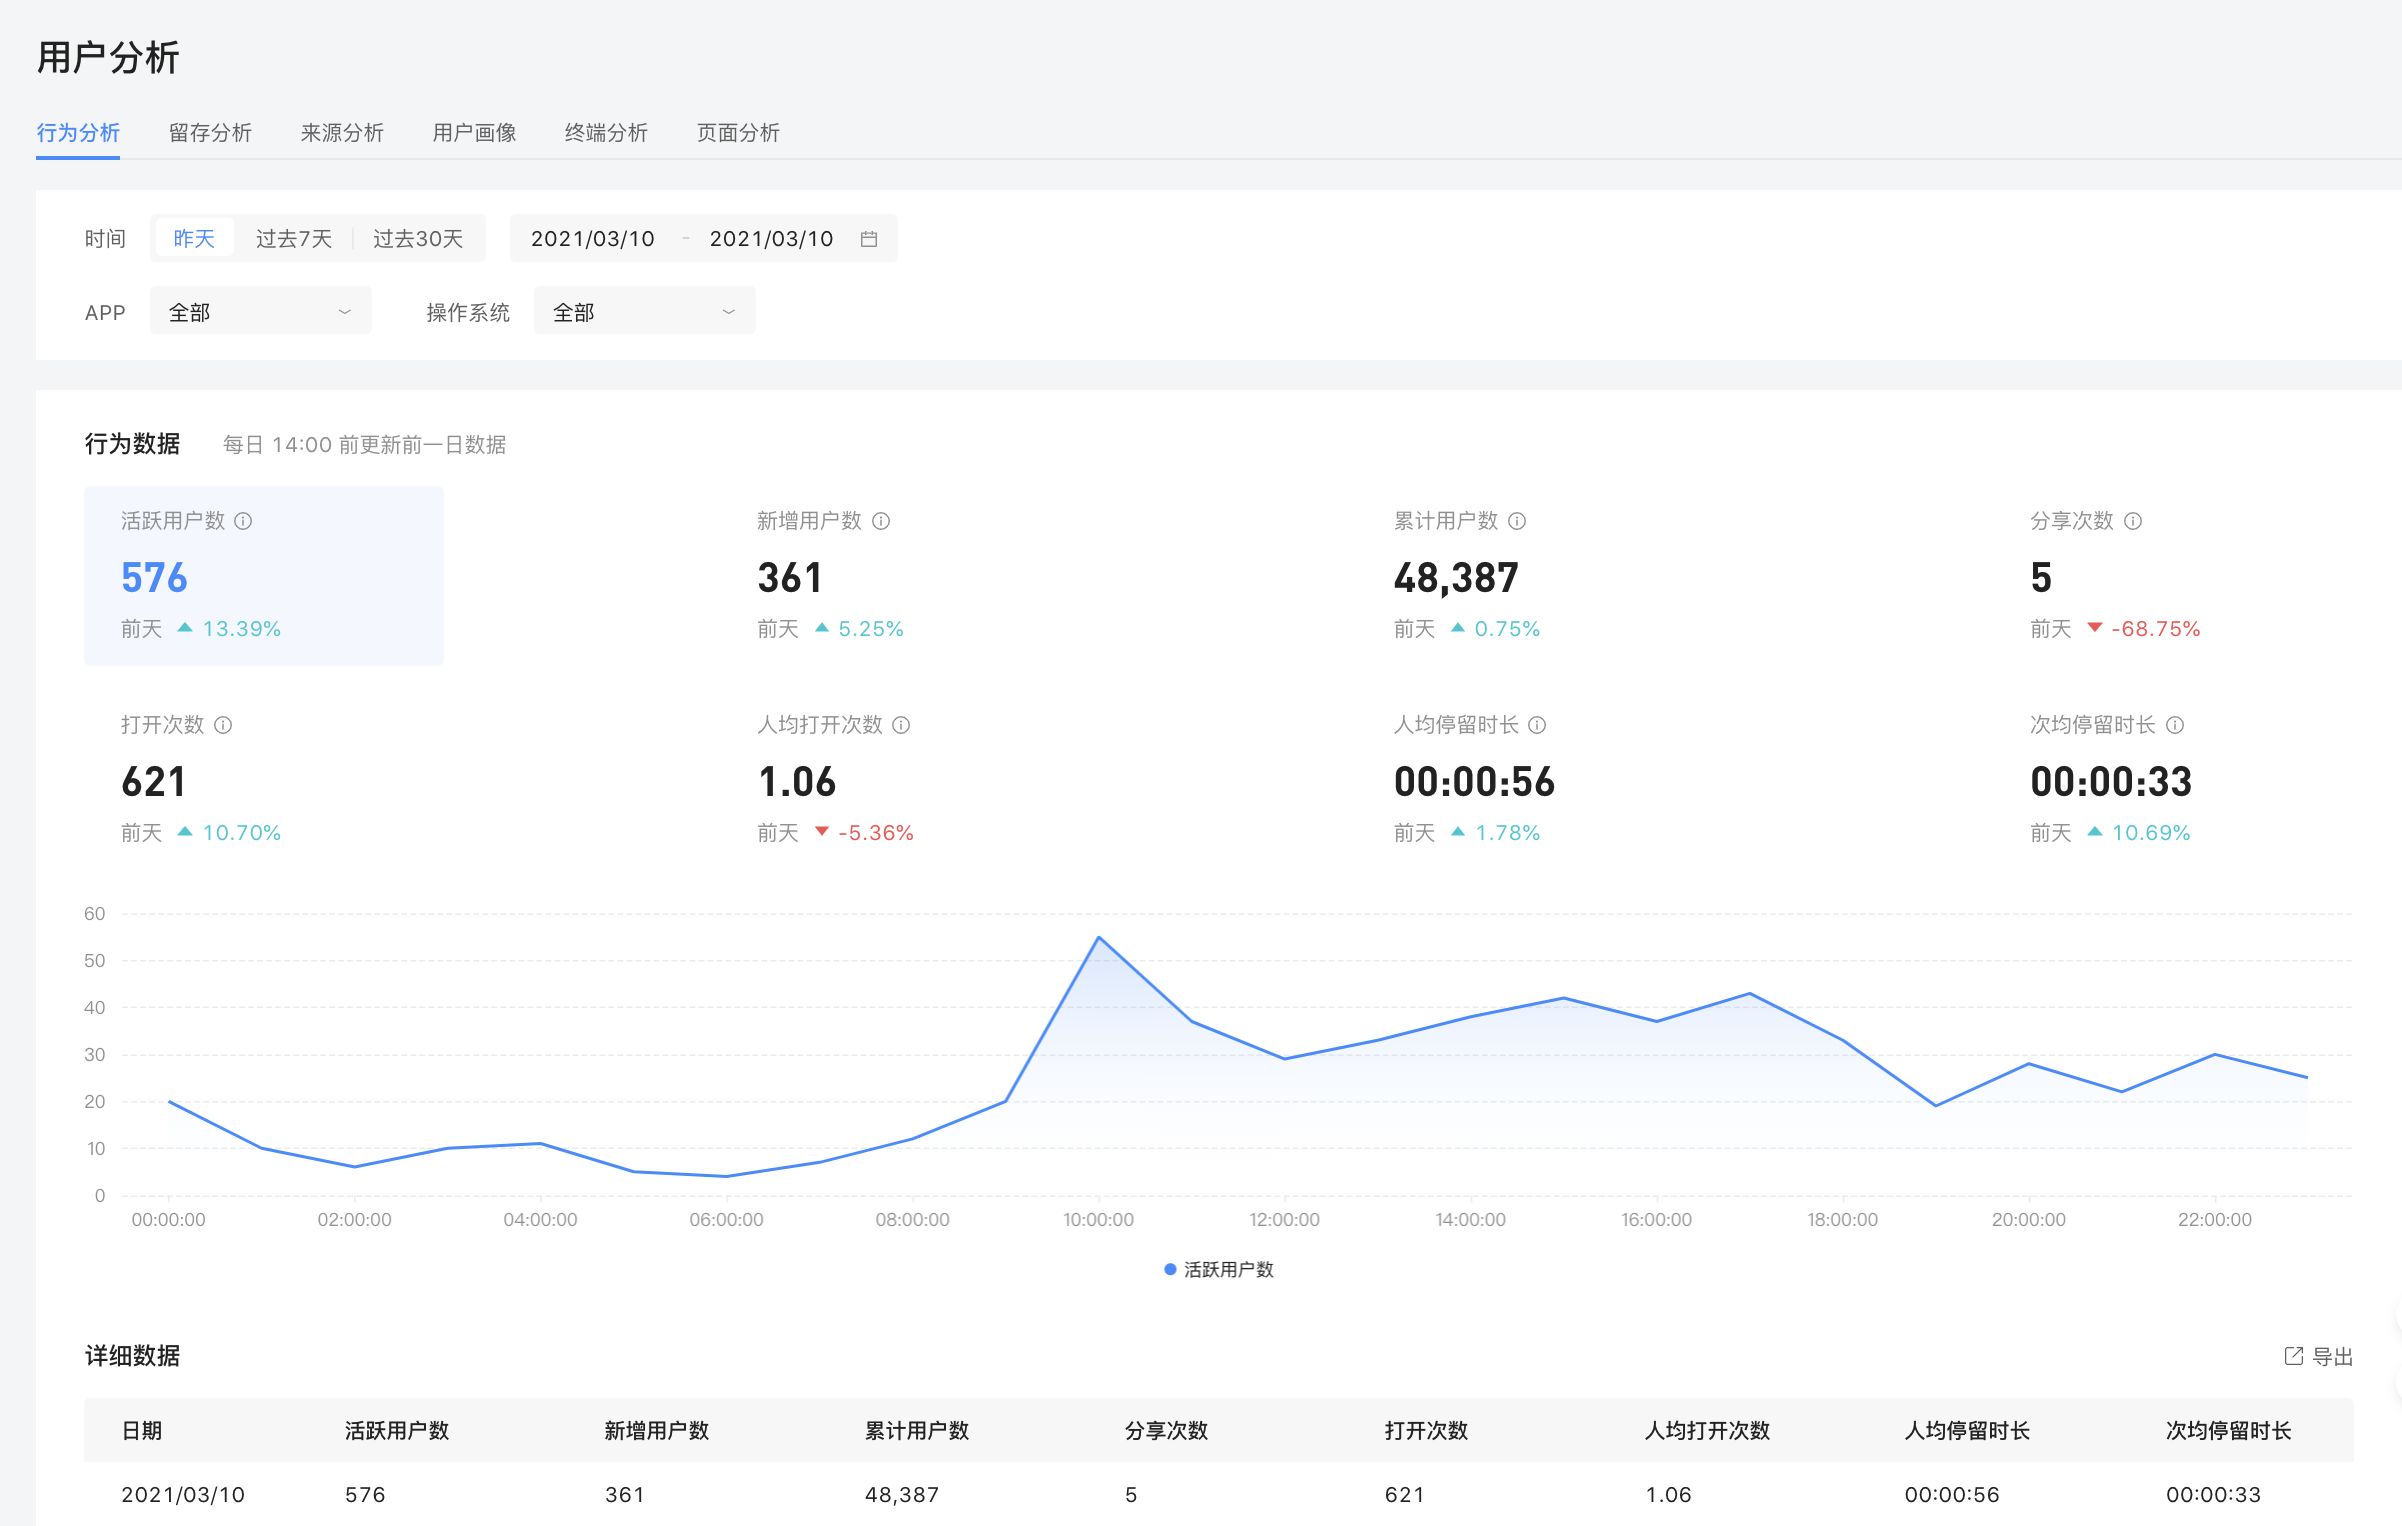Select the 过去30天 time range option
2402x1526 pixels.
point(418,238)
